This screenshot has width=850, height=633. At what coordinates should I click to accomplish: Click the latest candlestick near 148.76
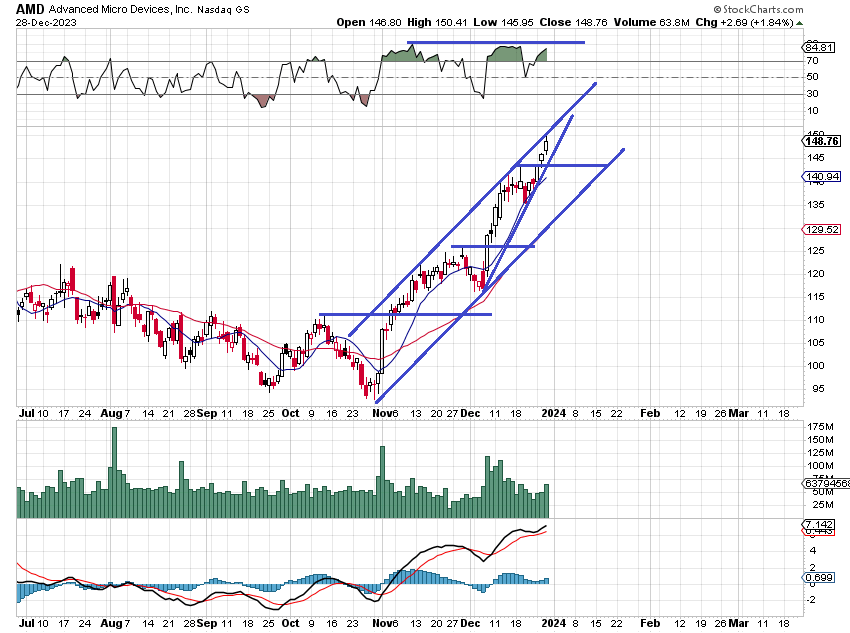[x=546, y=145]
